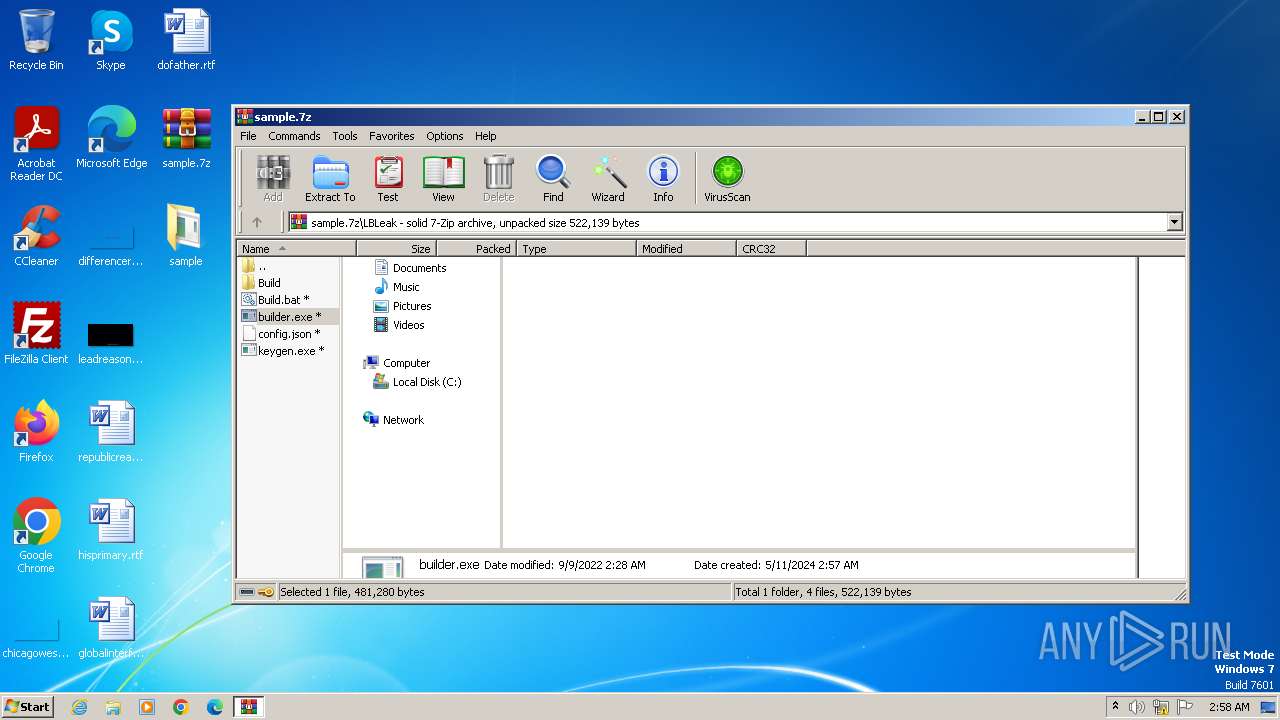Image resolution: width=1280 pixels, height=720 pixels.
Task: Open the File menu
Action: [x=248, y=136]
